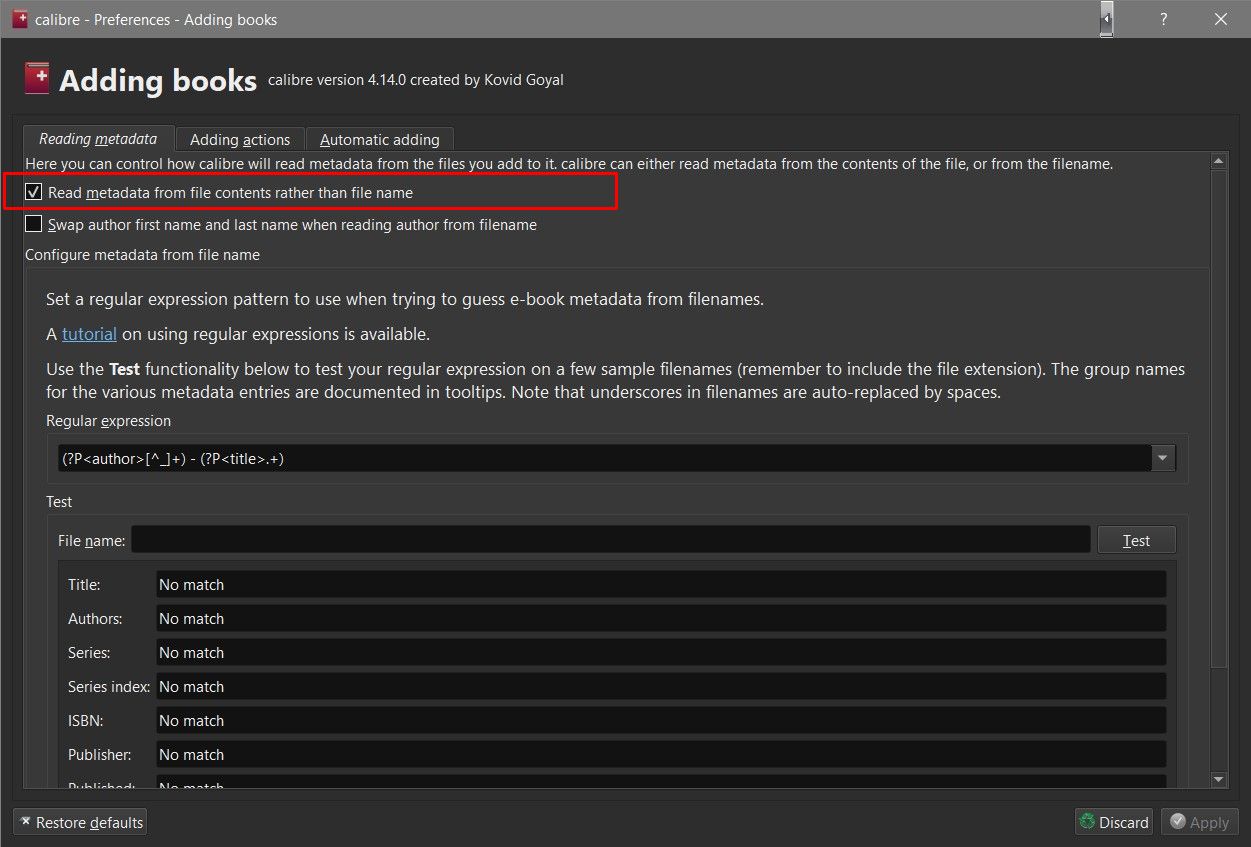Click the ISBN result field
1251x847 pixels.
click(661, 721)
